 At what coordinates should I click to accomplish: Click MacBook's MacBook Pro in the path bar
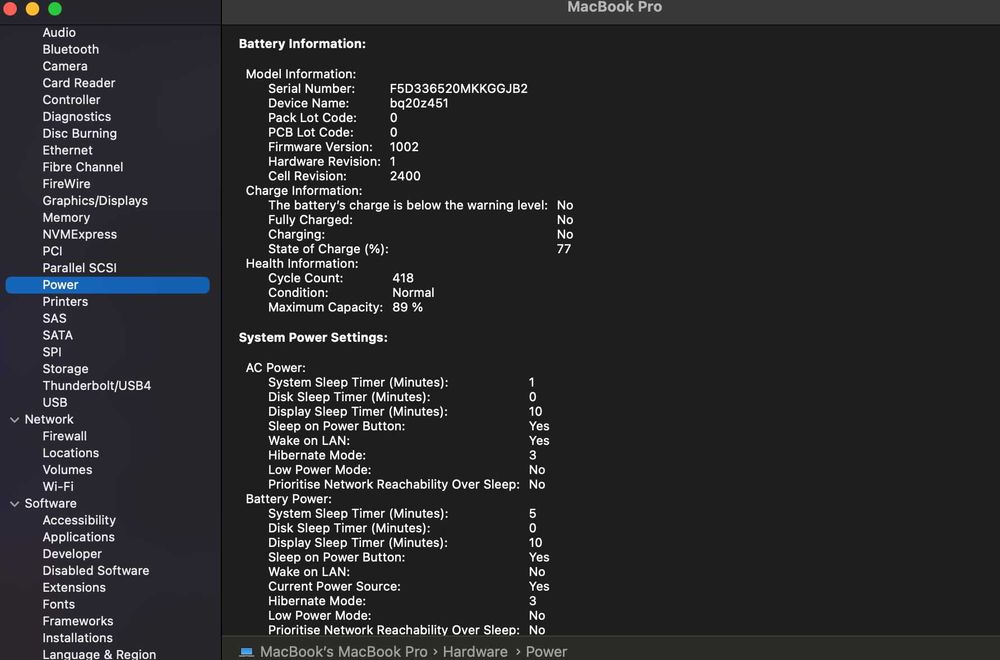coord(343,652)
